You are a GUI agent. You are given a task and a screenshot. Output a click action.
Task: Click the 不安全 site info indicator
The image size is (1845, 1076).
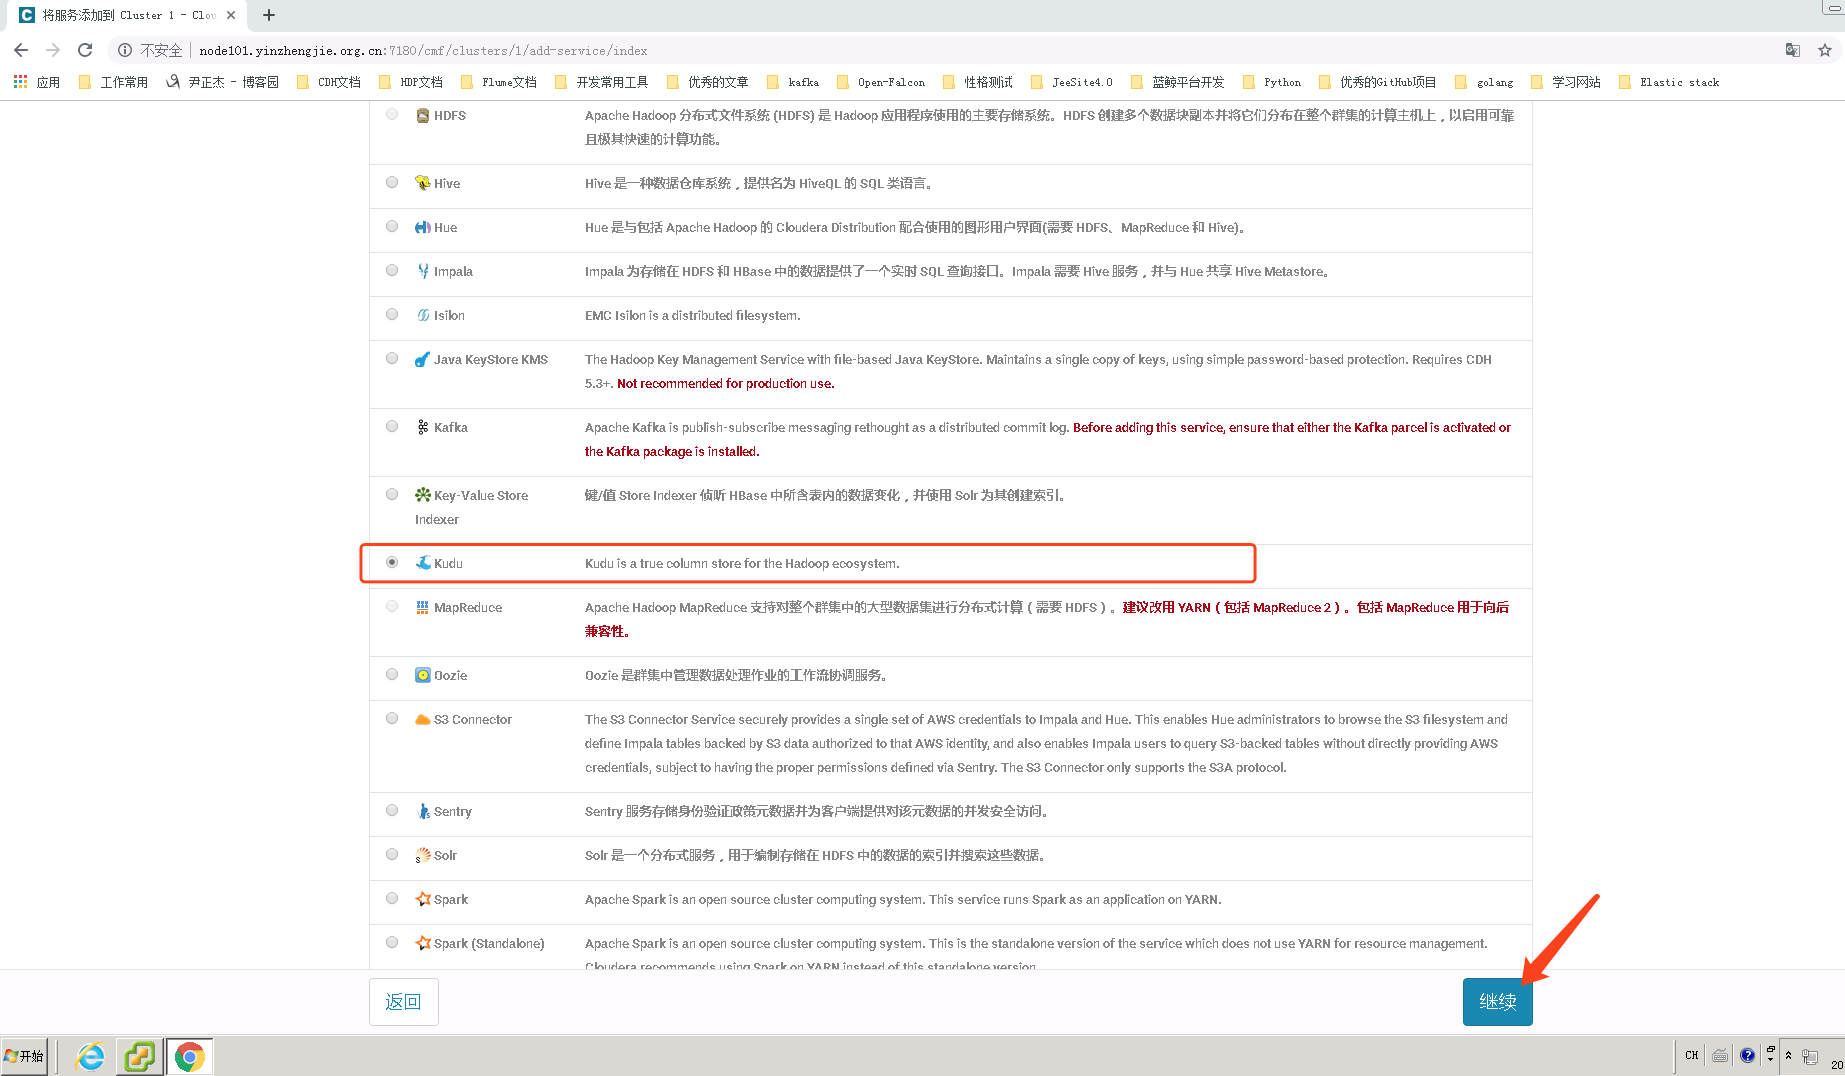point(151,50)
